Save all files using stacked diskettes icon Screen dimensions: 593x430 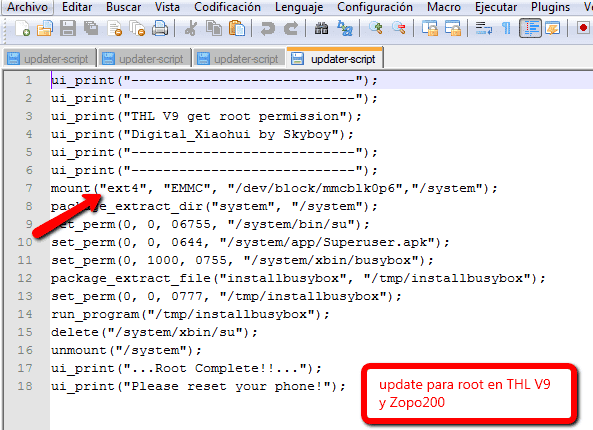click(x=91, y=28)
